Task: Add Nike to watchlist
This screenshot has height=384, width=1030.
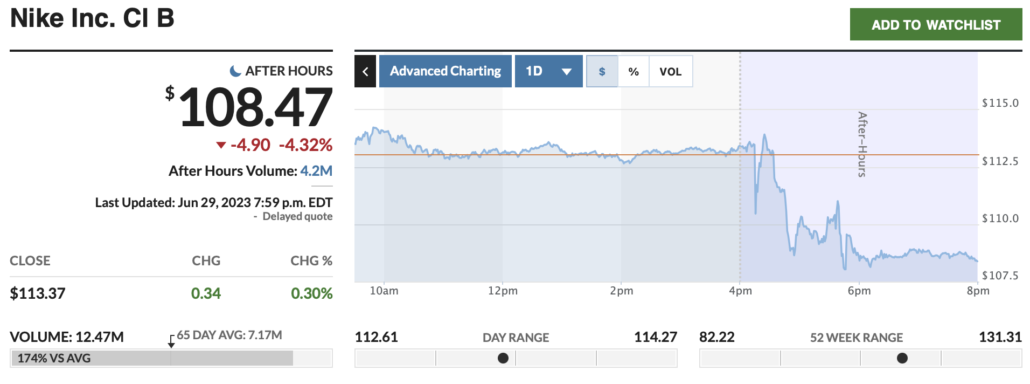Action: point(936,25)
